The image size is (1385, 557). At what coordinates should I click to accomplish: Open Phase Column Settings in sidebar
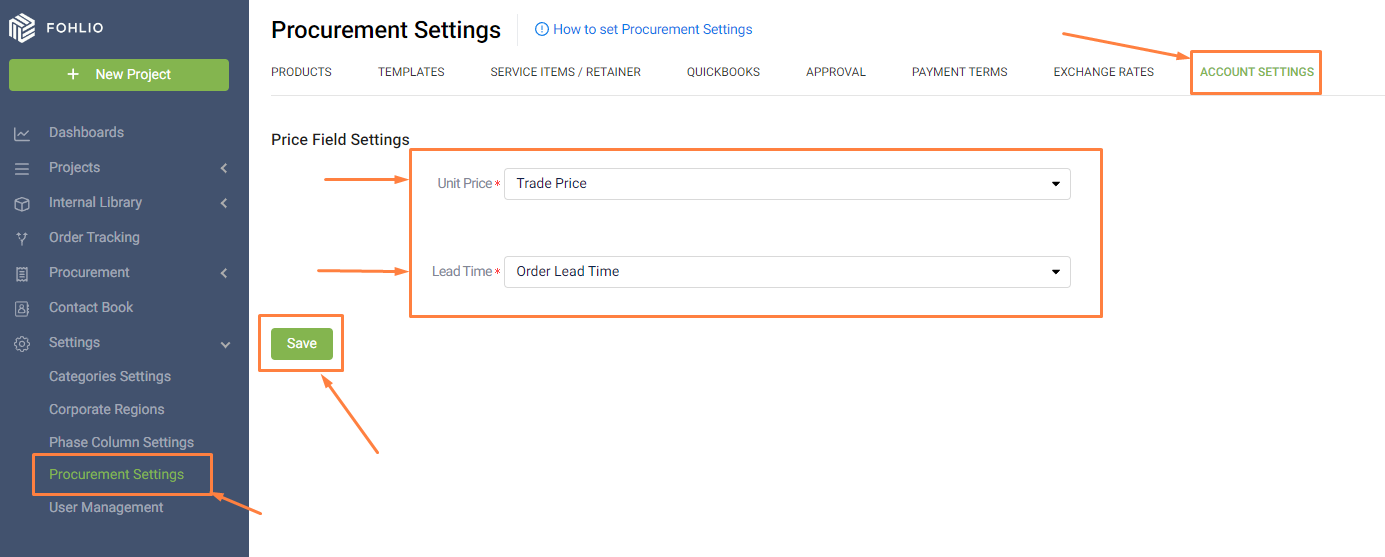pos(121,442)
